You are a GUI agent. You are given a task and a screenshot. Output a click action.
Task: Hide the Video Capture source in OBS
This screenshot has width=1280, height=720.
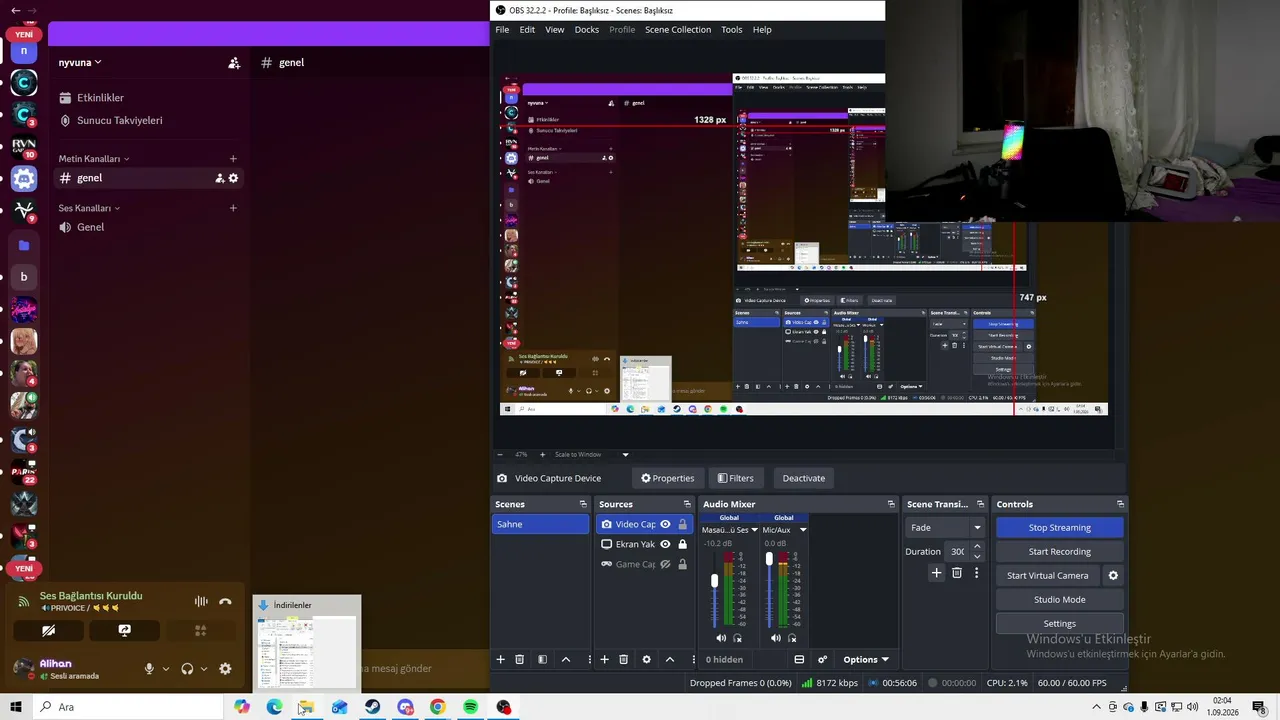point(665,524)
